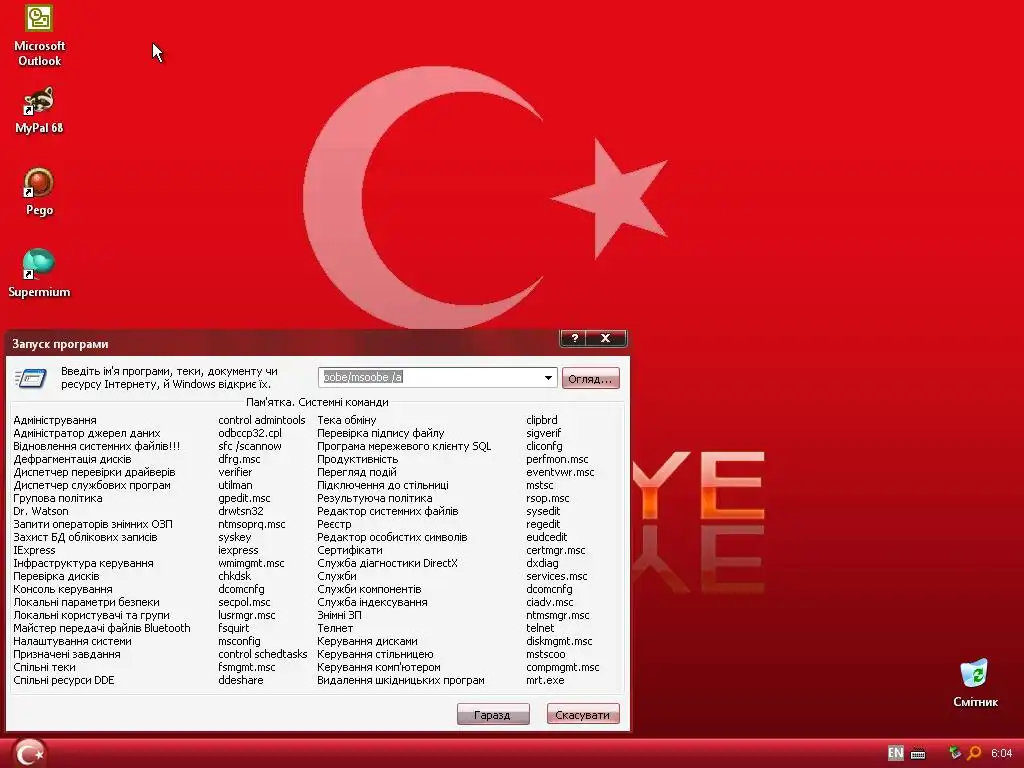Image resolution: width=1024 pixels, height=768 pixels.
Task: Click the 'Адміністрування' label text
Action: [55, 420]
